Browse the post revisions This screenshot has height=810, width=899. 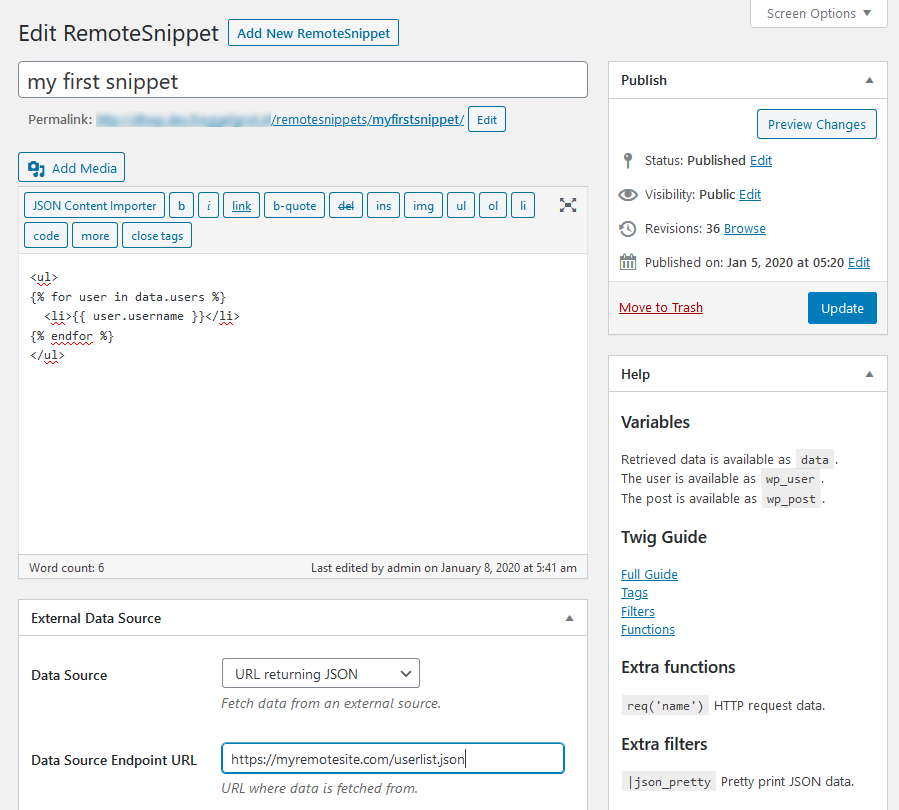pyautogui.click(x=744, y=229)
